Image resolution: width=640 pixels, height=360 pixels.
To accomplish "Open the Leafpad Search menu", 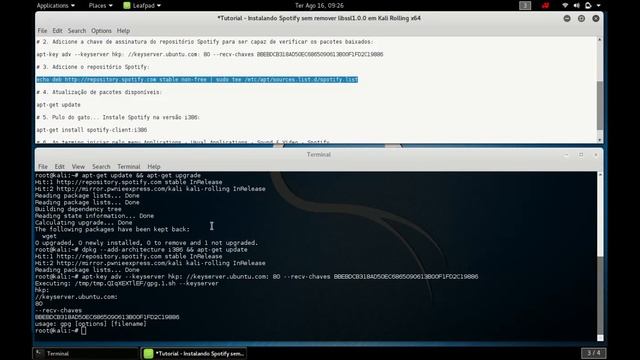I will 77,31.
